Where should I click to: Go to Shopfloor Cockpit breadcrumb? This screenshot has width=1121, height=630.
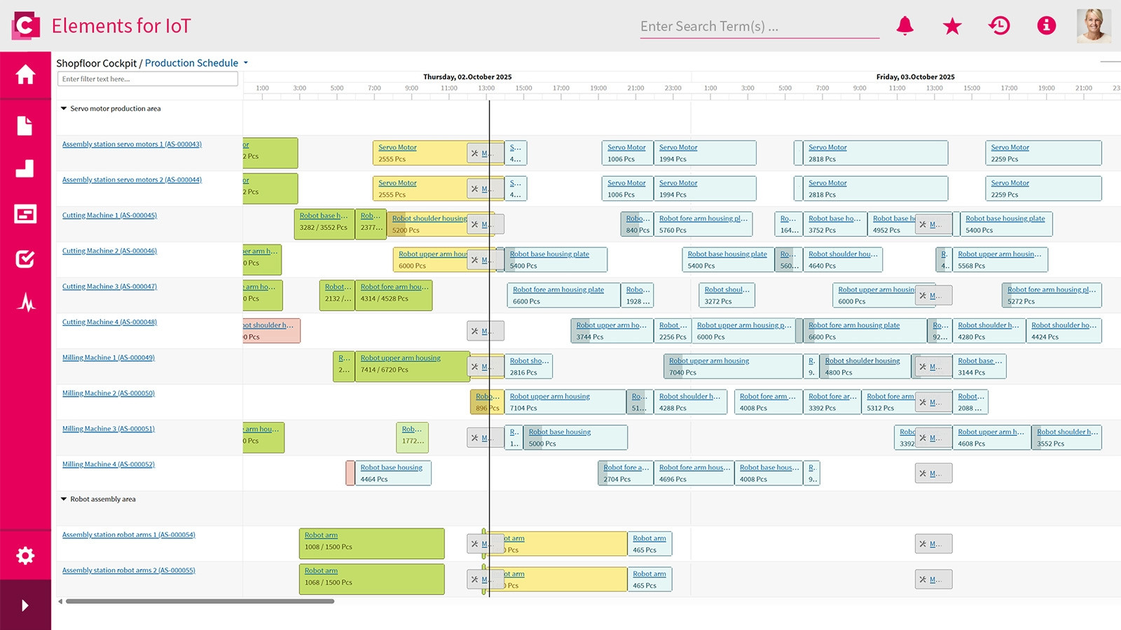[96, 63]
